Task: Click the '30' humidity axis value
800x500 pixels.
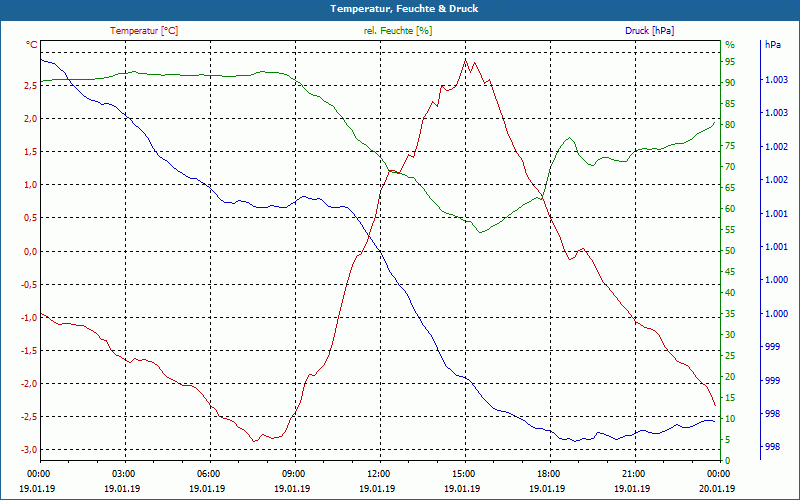Action: tap(730, 335)
